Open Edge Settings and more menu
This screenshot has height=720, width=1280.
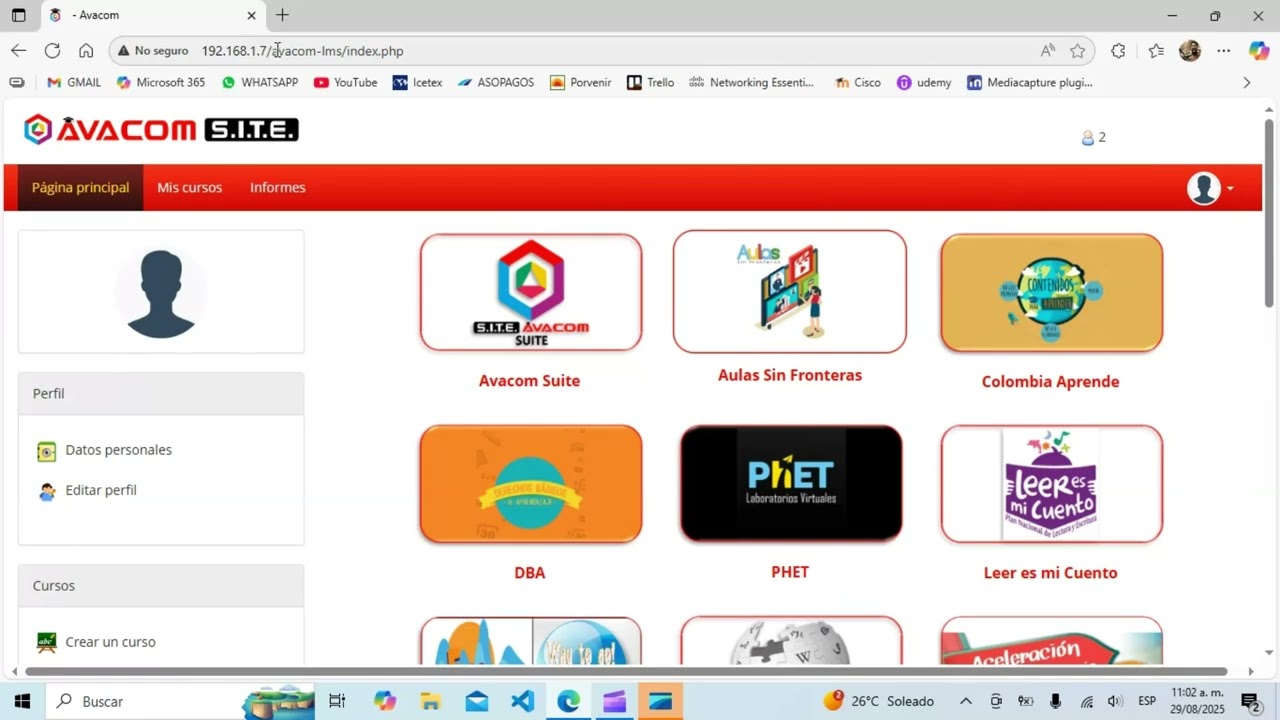(1223, 51)
